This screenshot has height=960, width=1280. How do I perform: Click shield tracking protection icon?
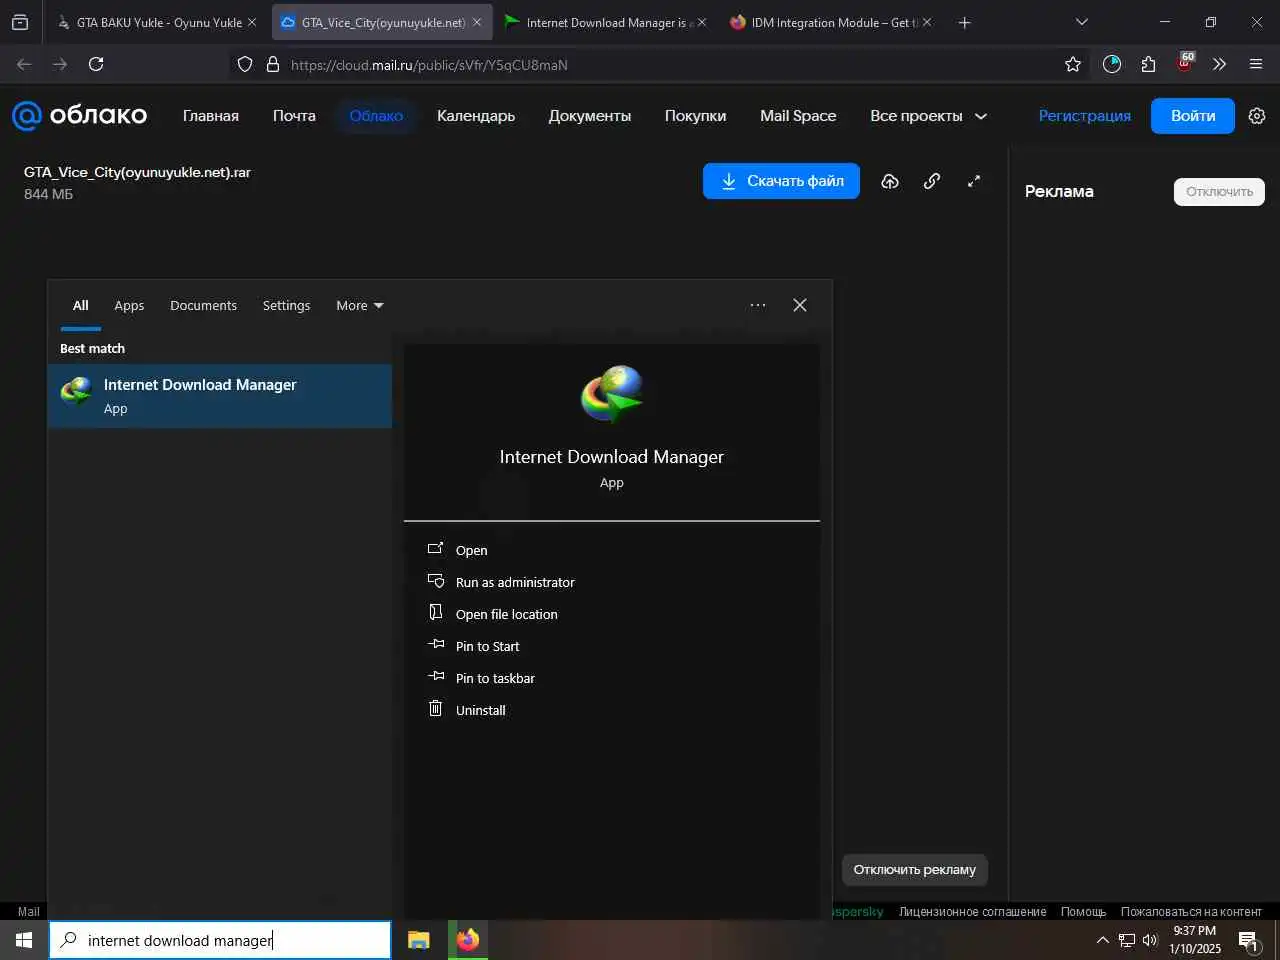coord(245,64)
